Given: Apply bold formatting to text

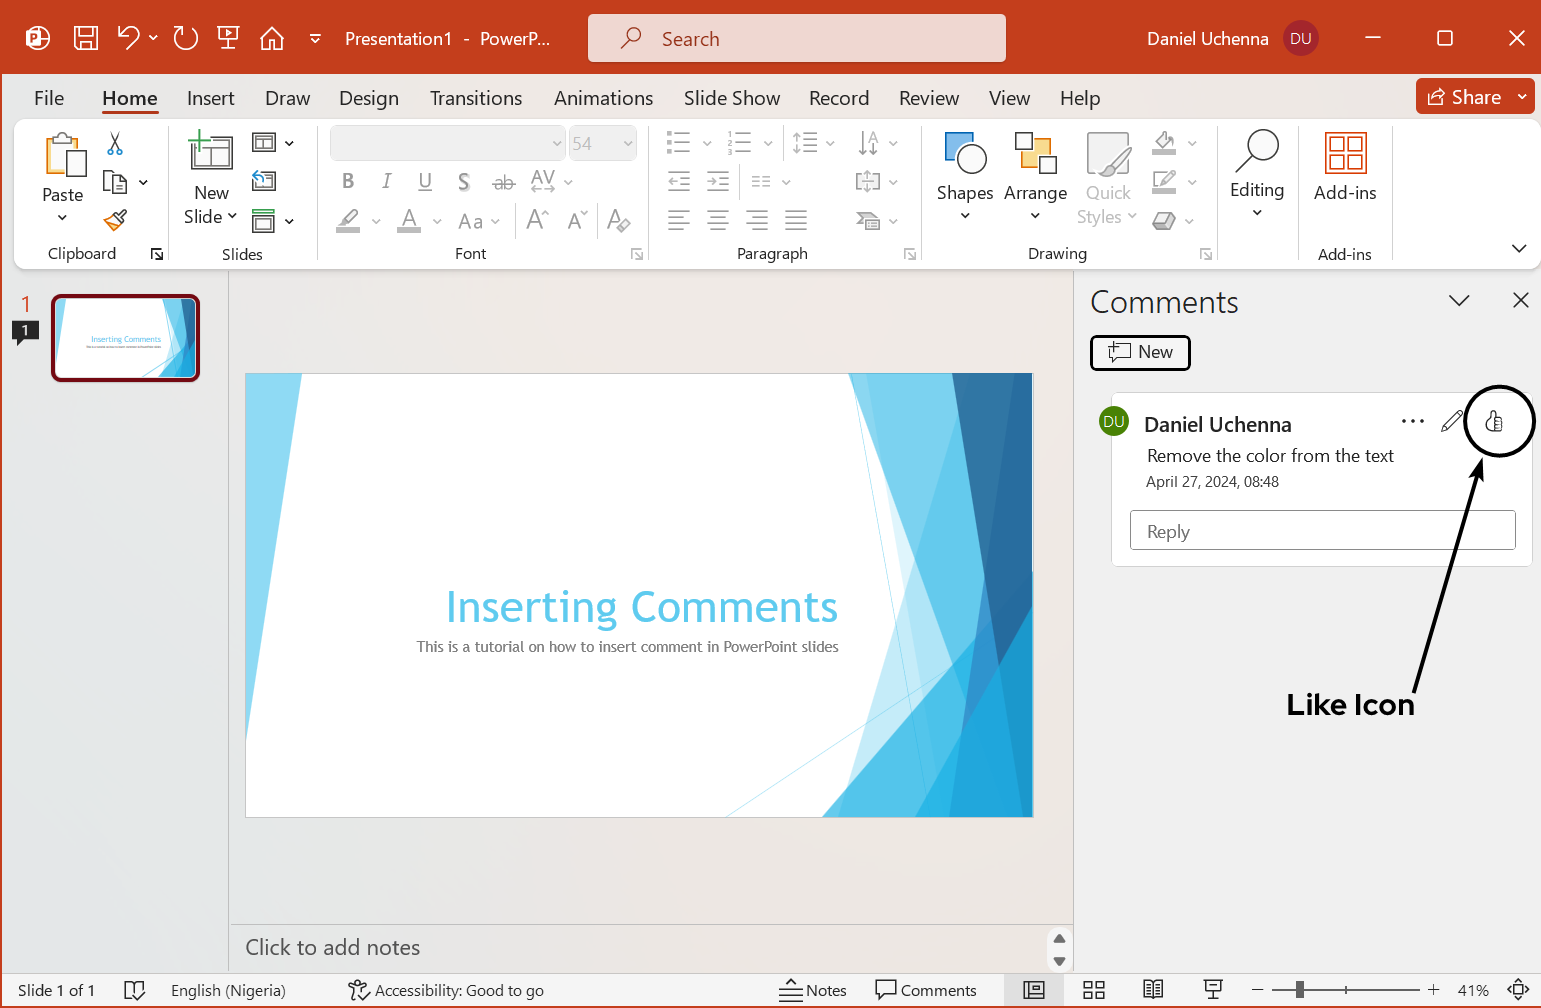Looking at the screenshot, I should click(x=348, y=181).
